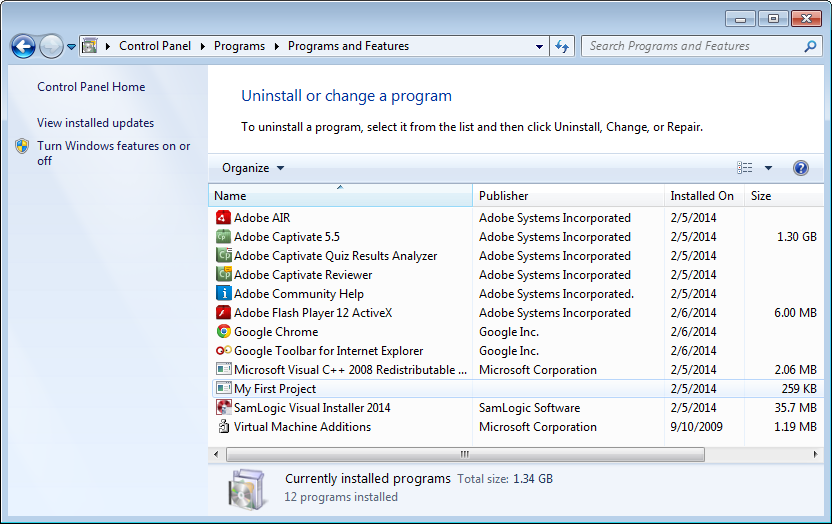Click the Virtual Machine Additions icon

223,427
